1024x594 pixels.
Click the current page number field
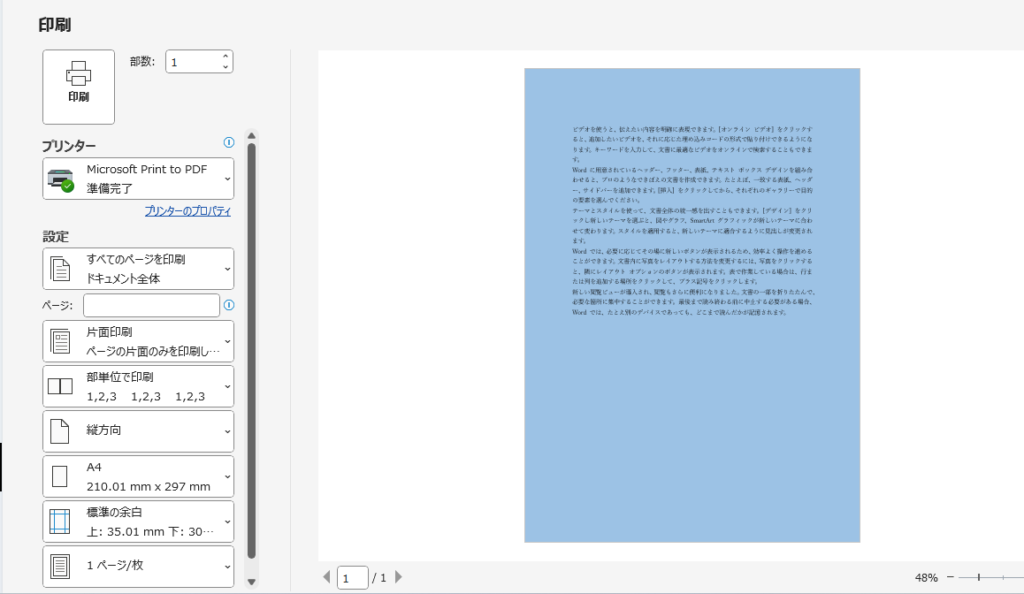click(353, 578)
